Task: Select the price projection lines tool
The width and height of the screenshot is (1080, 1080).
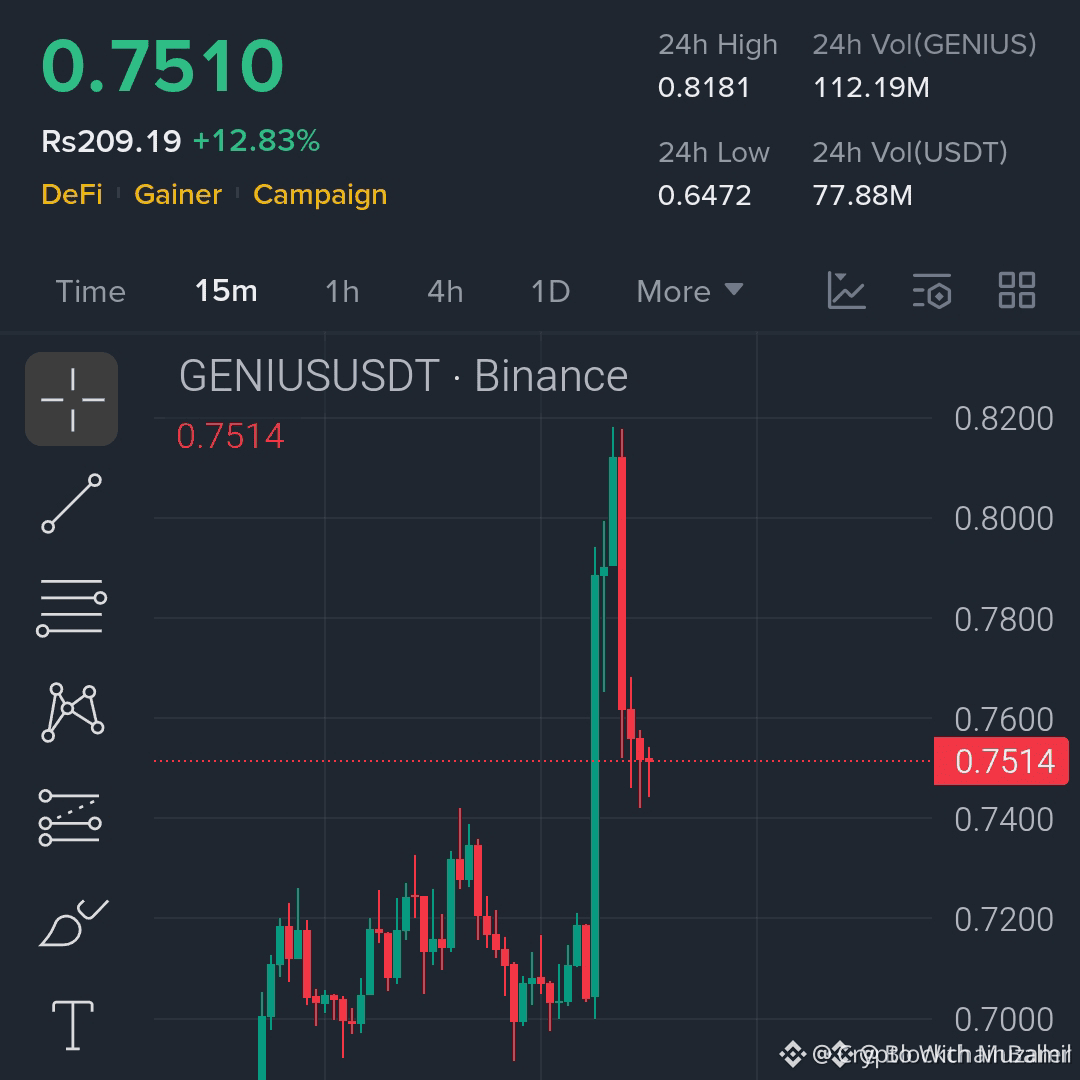Action: coord(70,818)
